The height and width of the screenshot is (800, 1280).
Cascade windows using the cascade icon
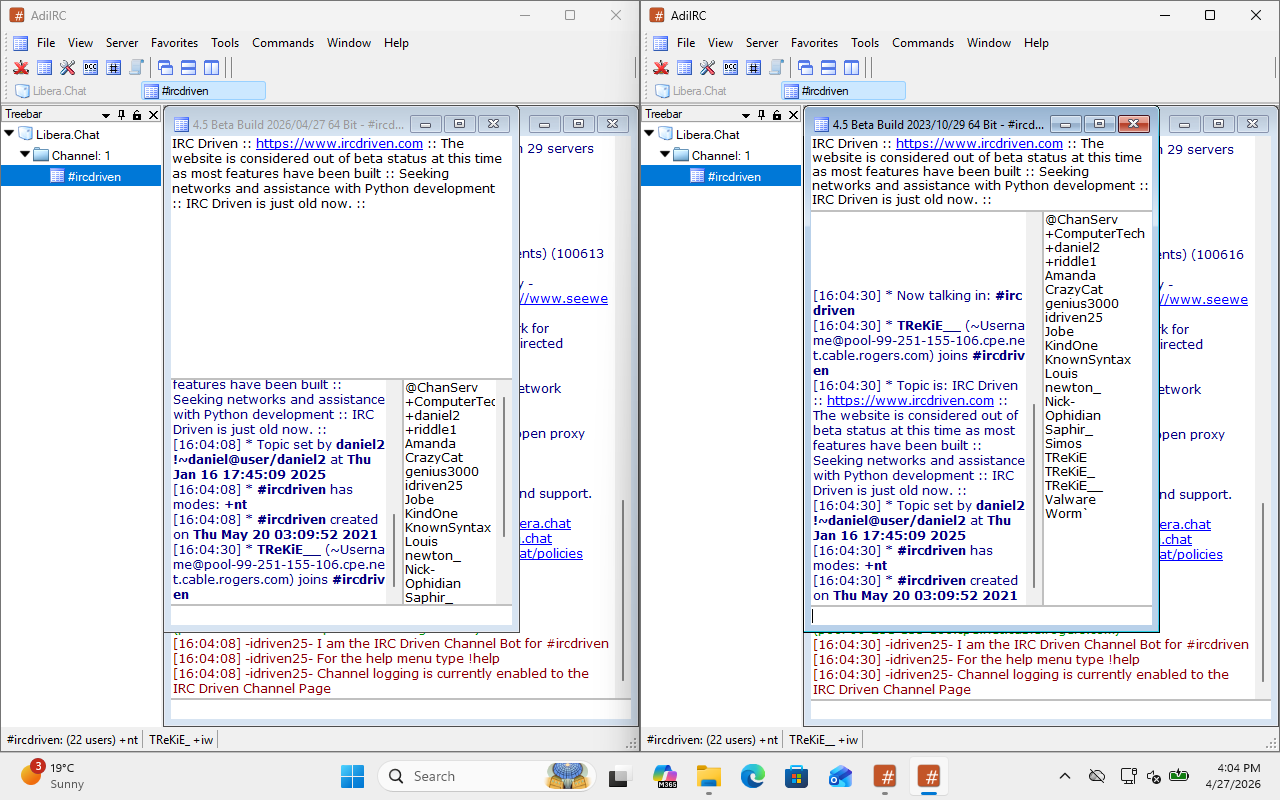pos(165,67)
